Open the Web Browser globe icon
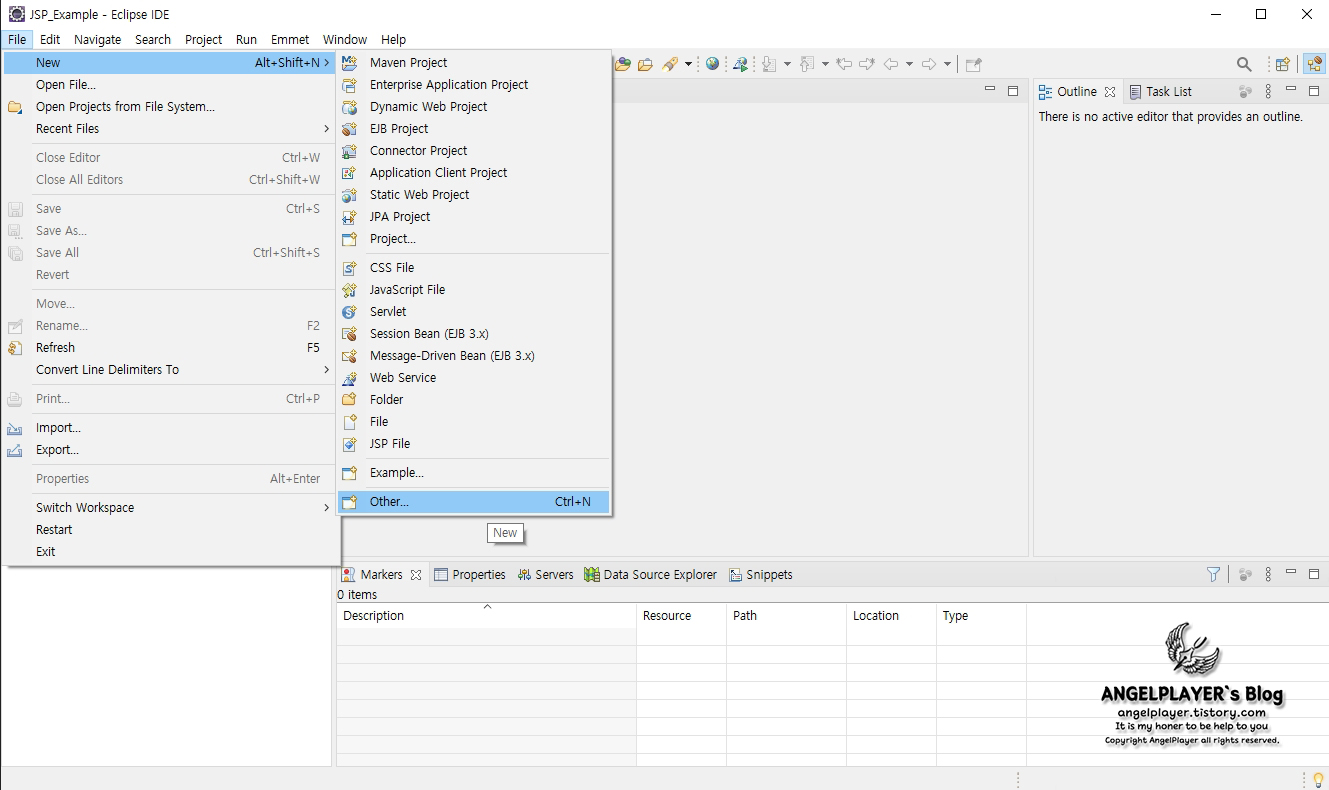The width and height of the screenshot is (1329, 790). coord(712,63)
